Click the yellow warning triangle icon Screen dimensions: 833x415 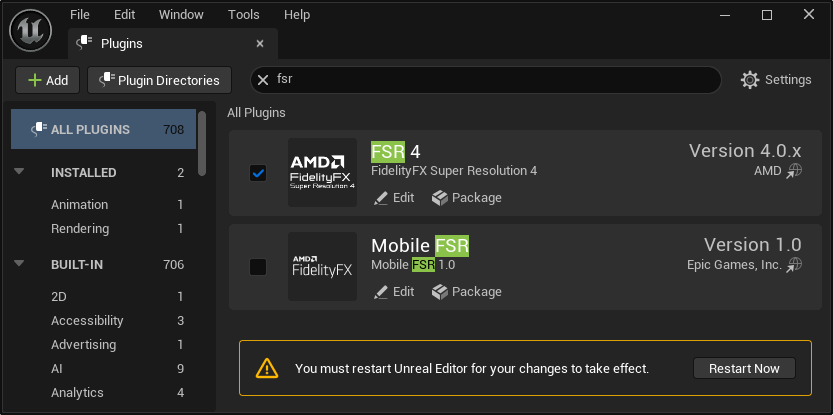tap(266, 368)
